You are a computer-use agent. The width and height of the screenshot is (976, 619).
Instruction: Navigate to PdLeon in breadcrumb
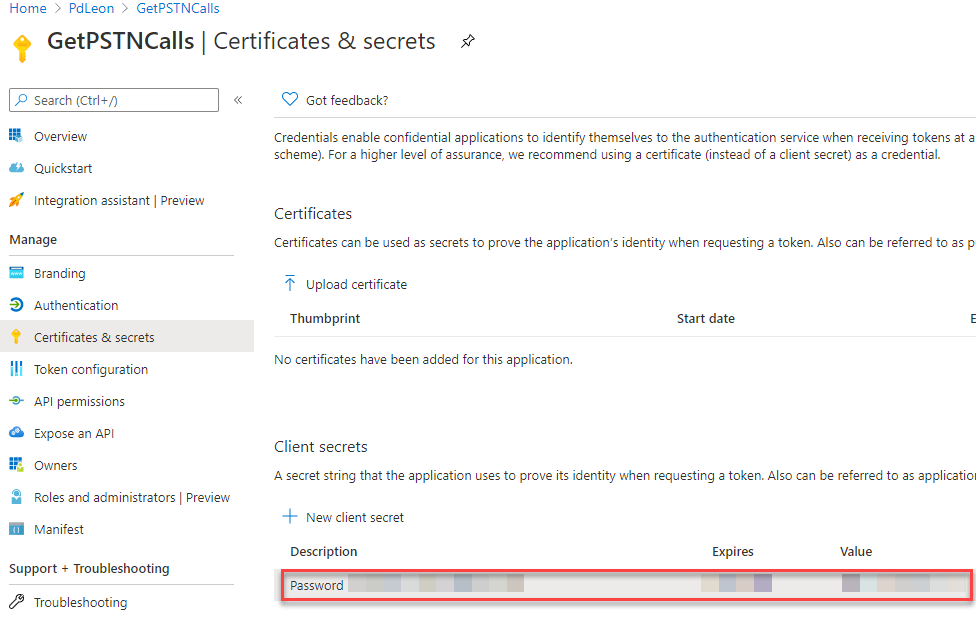click(91, 8)
